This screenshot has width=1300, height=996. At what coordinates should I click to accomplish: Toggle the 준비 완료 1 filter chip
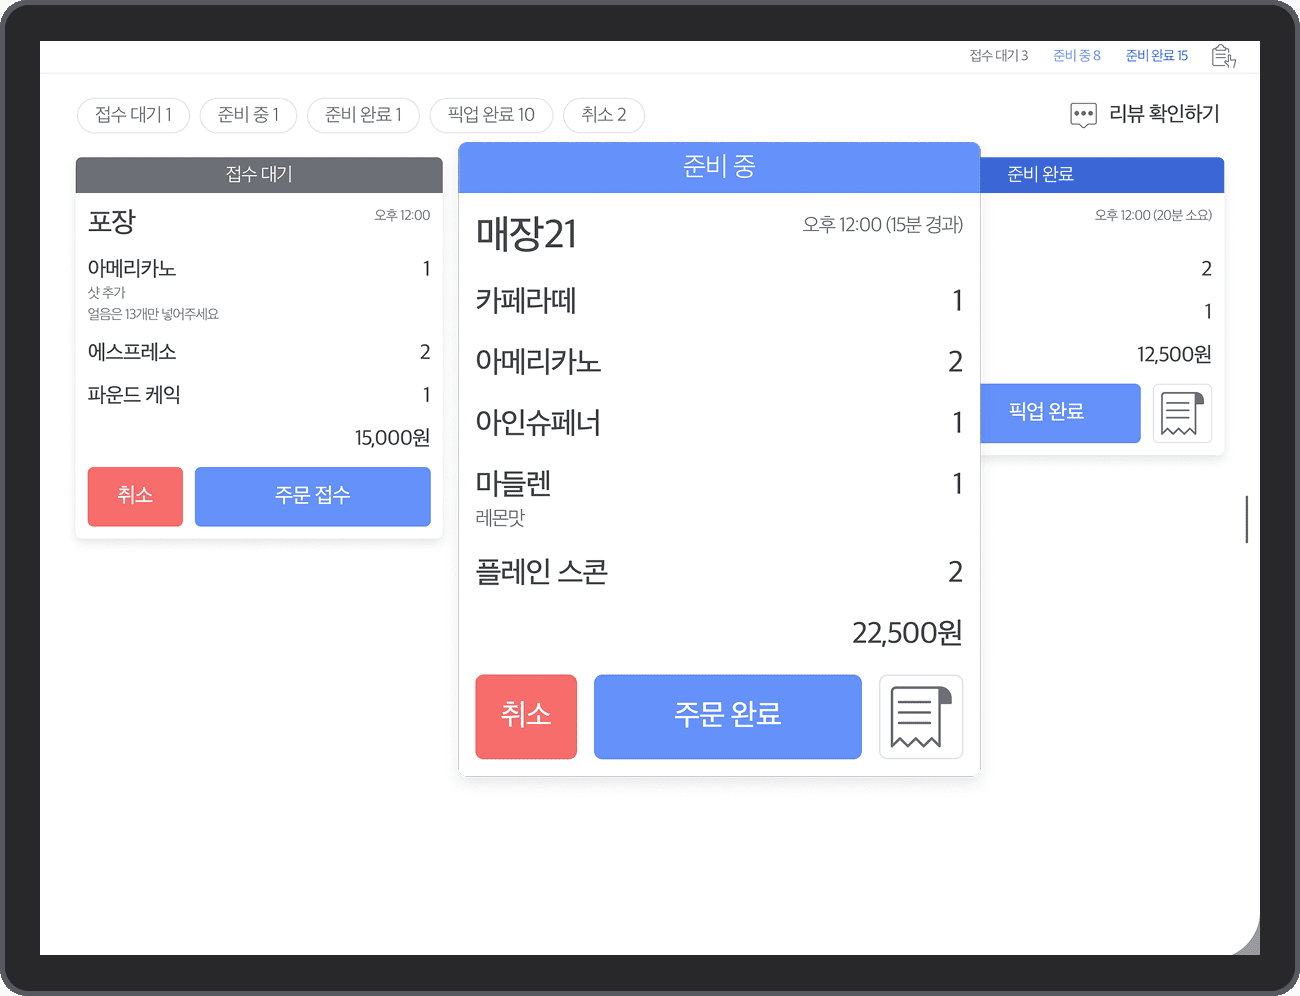tap(363, 115)
